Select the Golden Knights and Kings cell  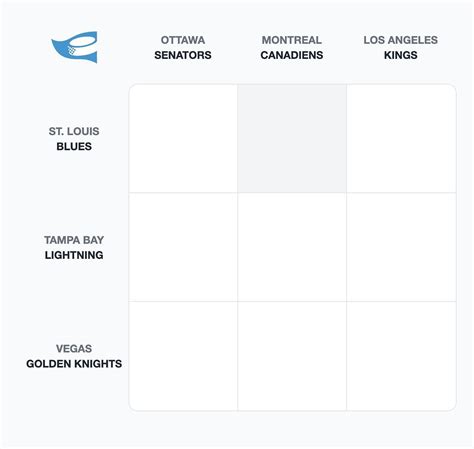tap(401, 356)
